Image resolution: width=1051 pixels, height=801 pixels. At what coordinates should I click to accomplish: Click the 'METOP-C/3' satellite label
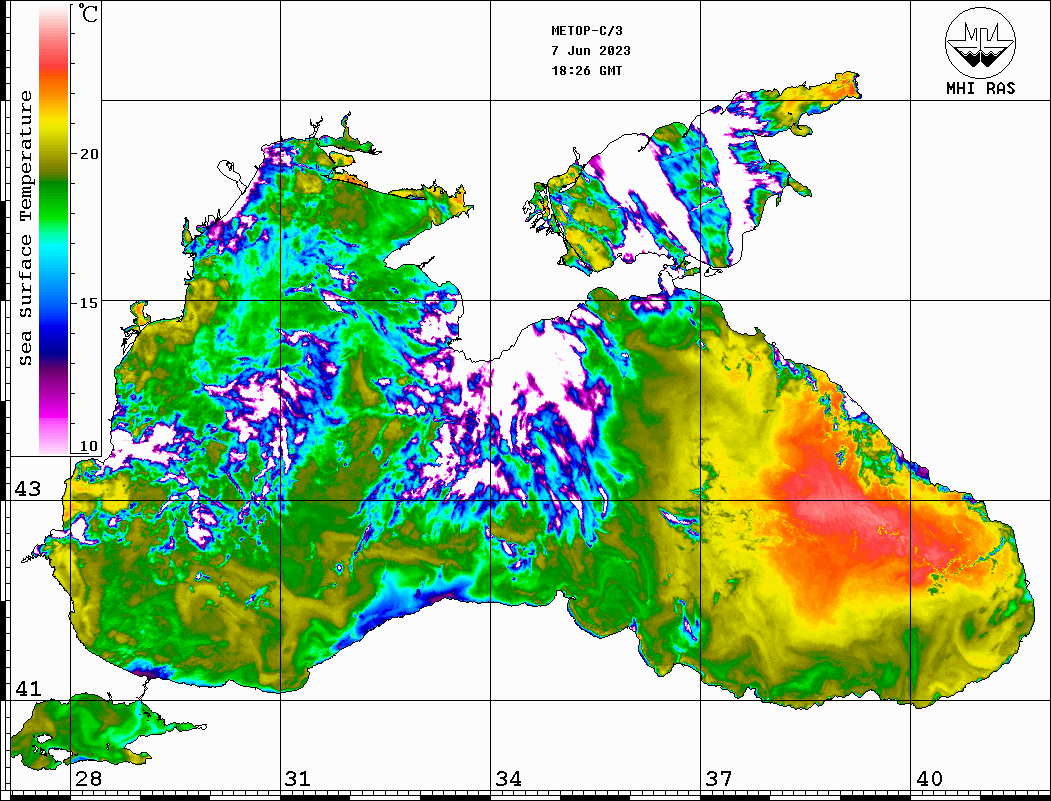(587, 31)
